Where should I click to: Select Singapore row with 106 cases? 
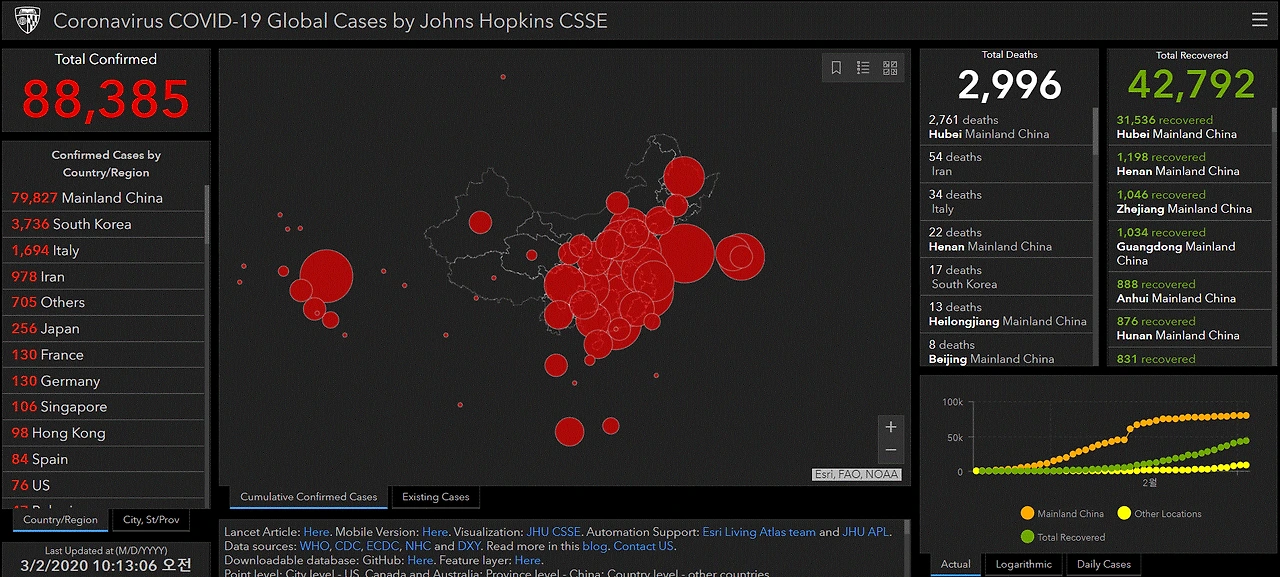[104, 407]
